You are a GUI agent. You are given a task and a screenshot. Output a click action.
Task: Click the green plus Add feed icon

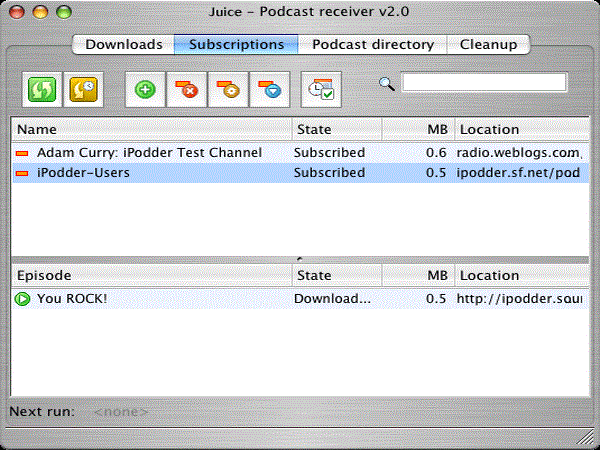tap(145, 89)
